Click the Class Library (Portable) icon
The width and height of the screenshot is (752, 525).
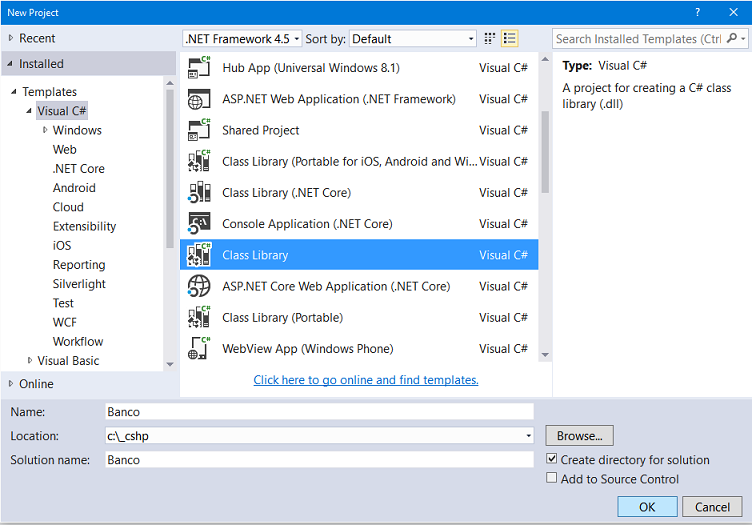coord(199,317)
